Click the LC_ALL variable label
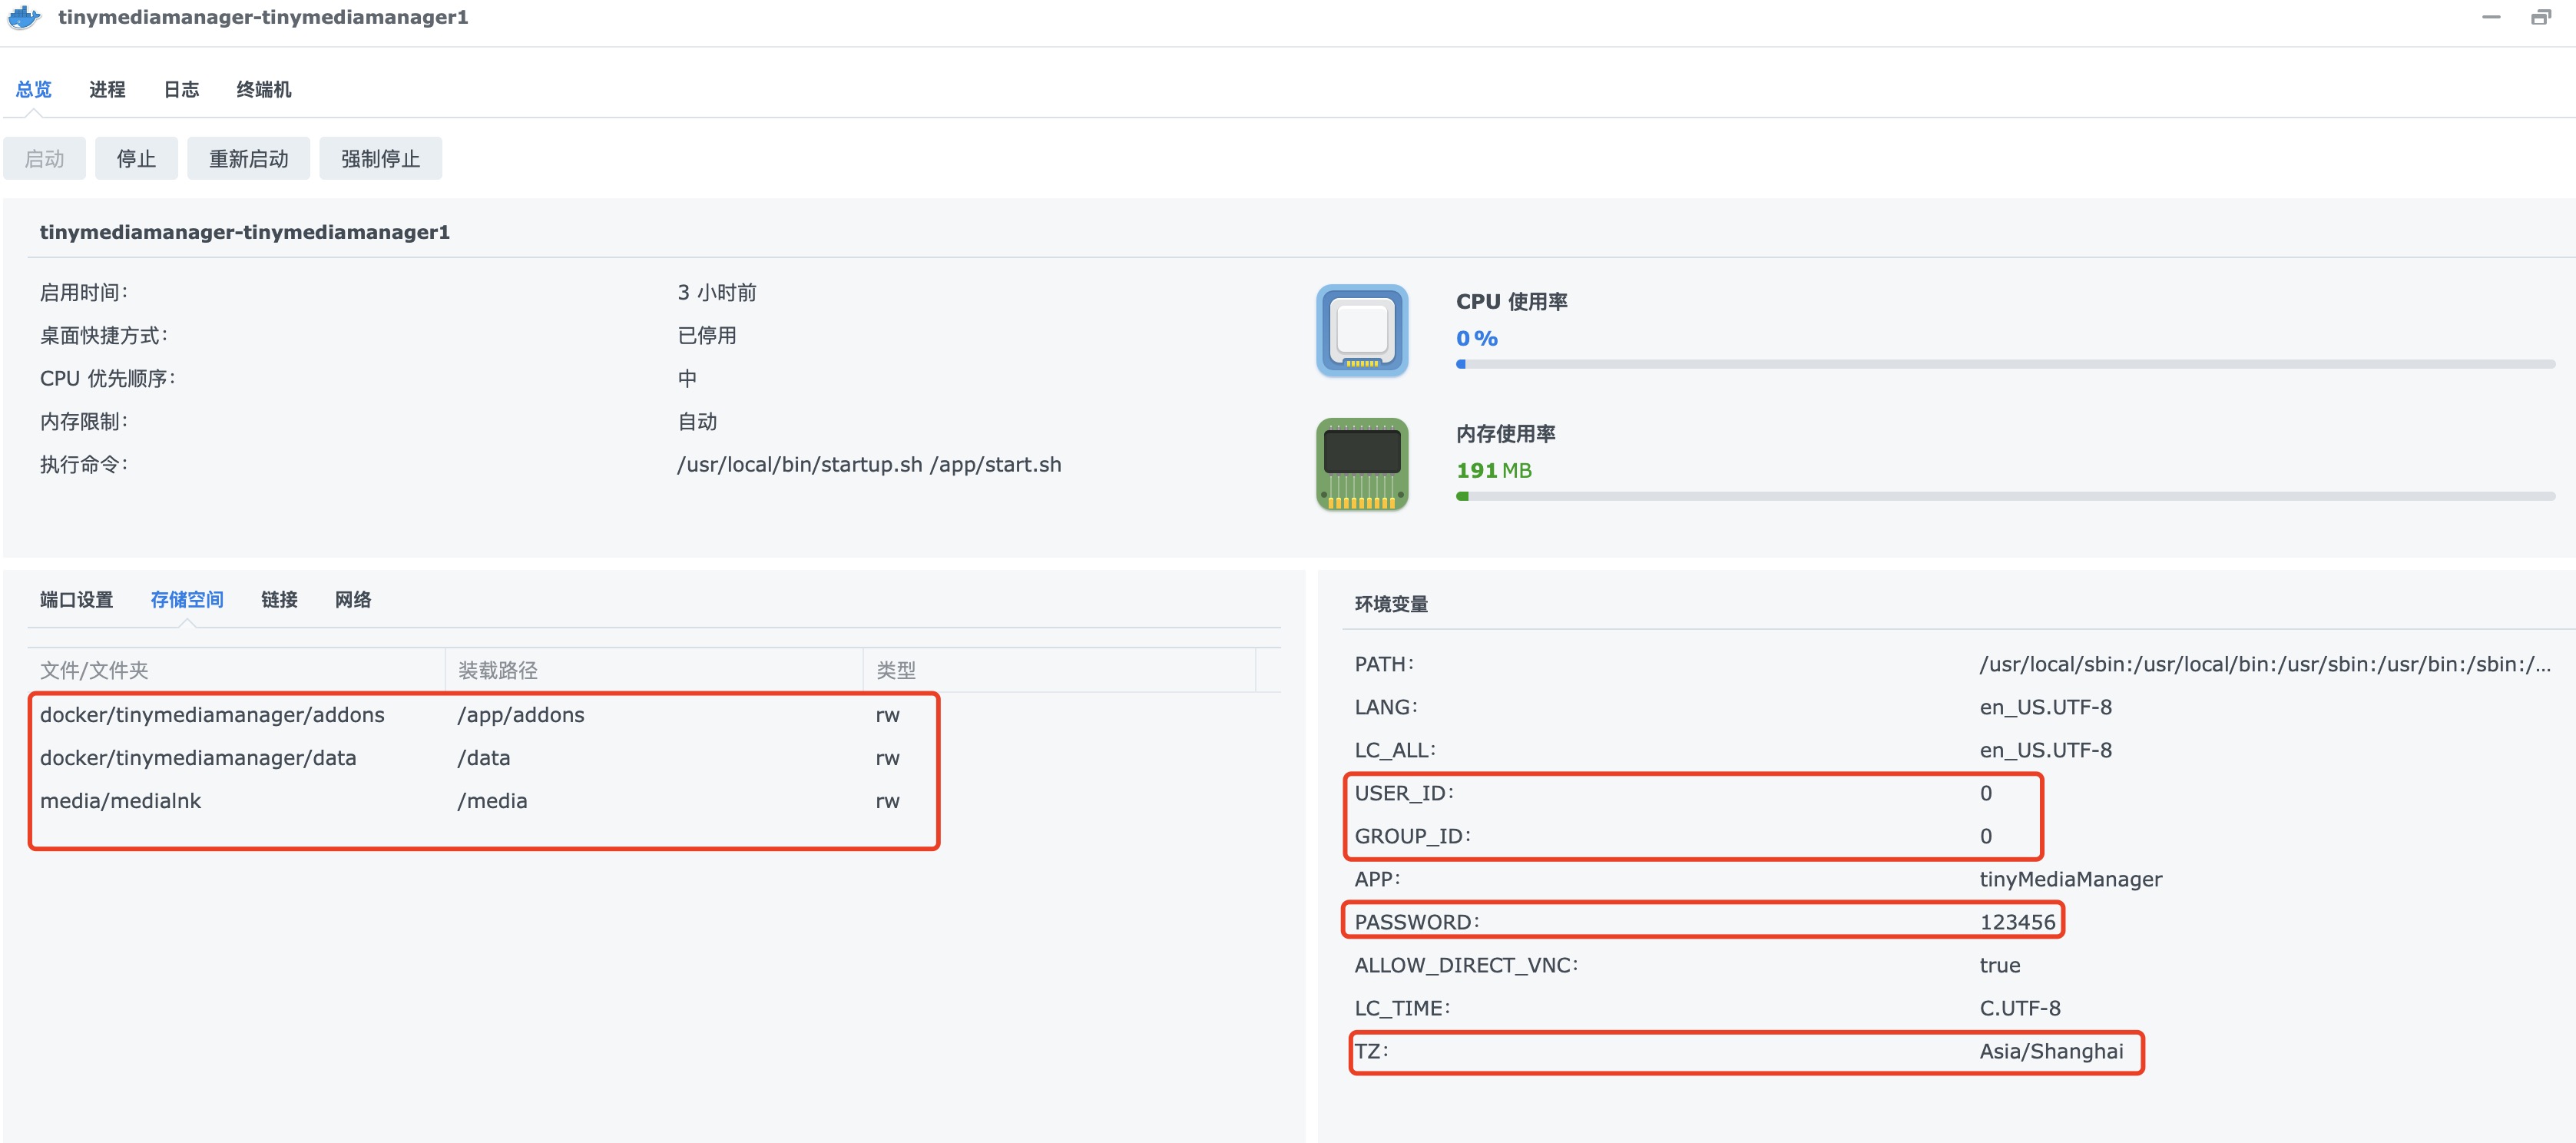 coord(1395,750)
